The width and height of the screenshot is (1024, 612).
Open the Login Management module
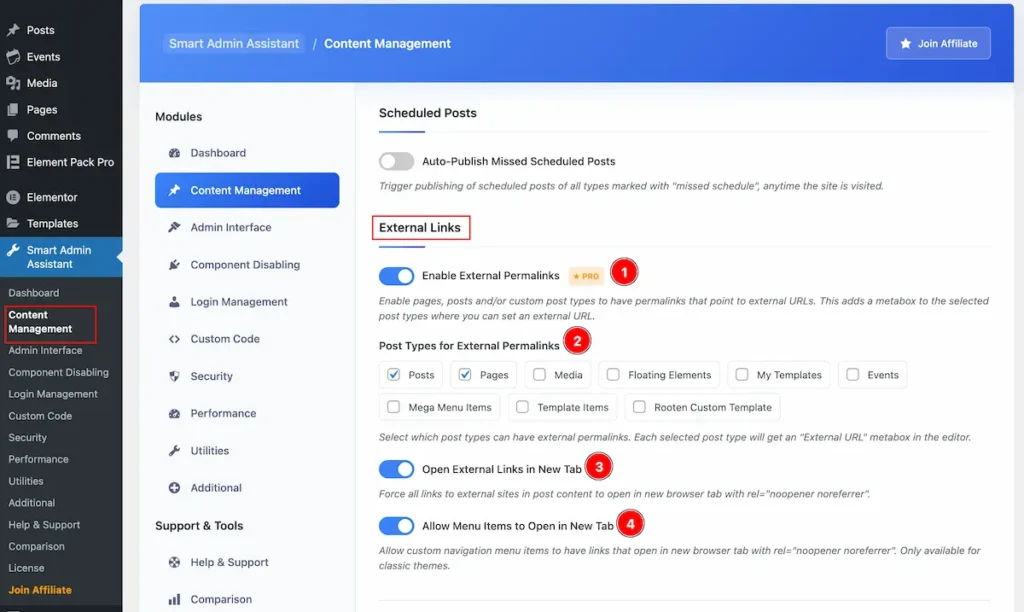247,302
